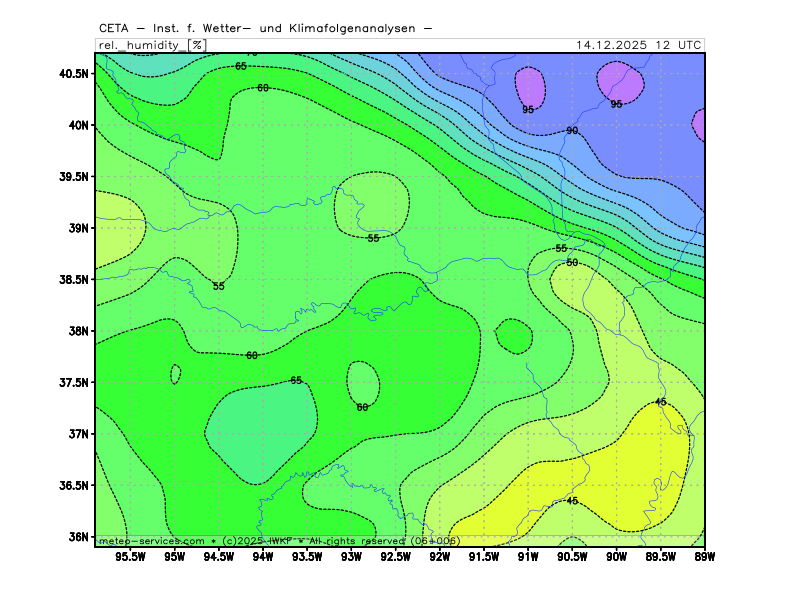Select the 92W longitude axis label

point(439,556)
